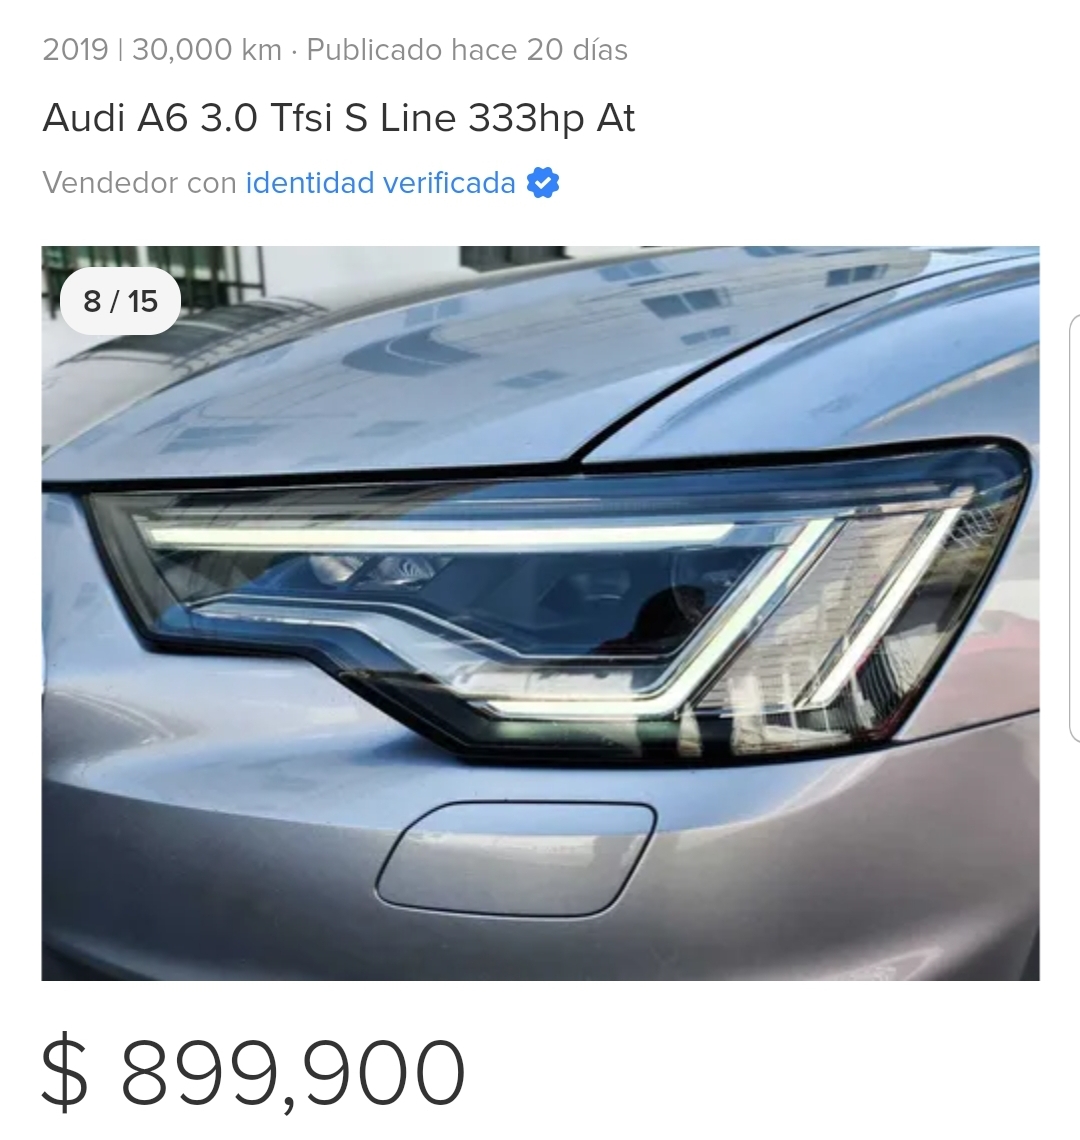Click the $ 899,900 price

click(x=253, y=1072)
